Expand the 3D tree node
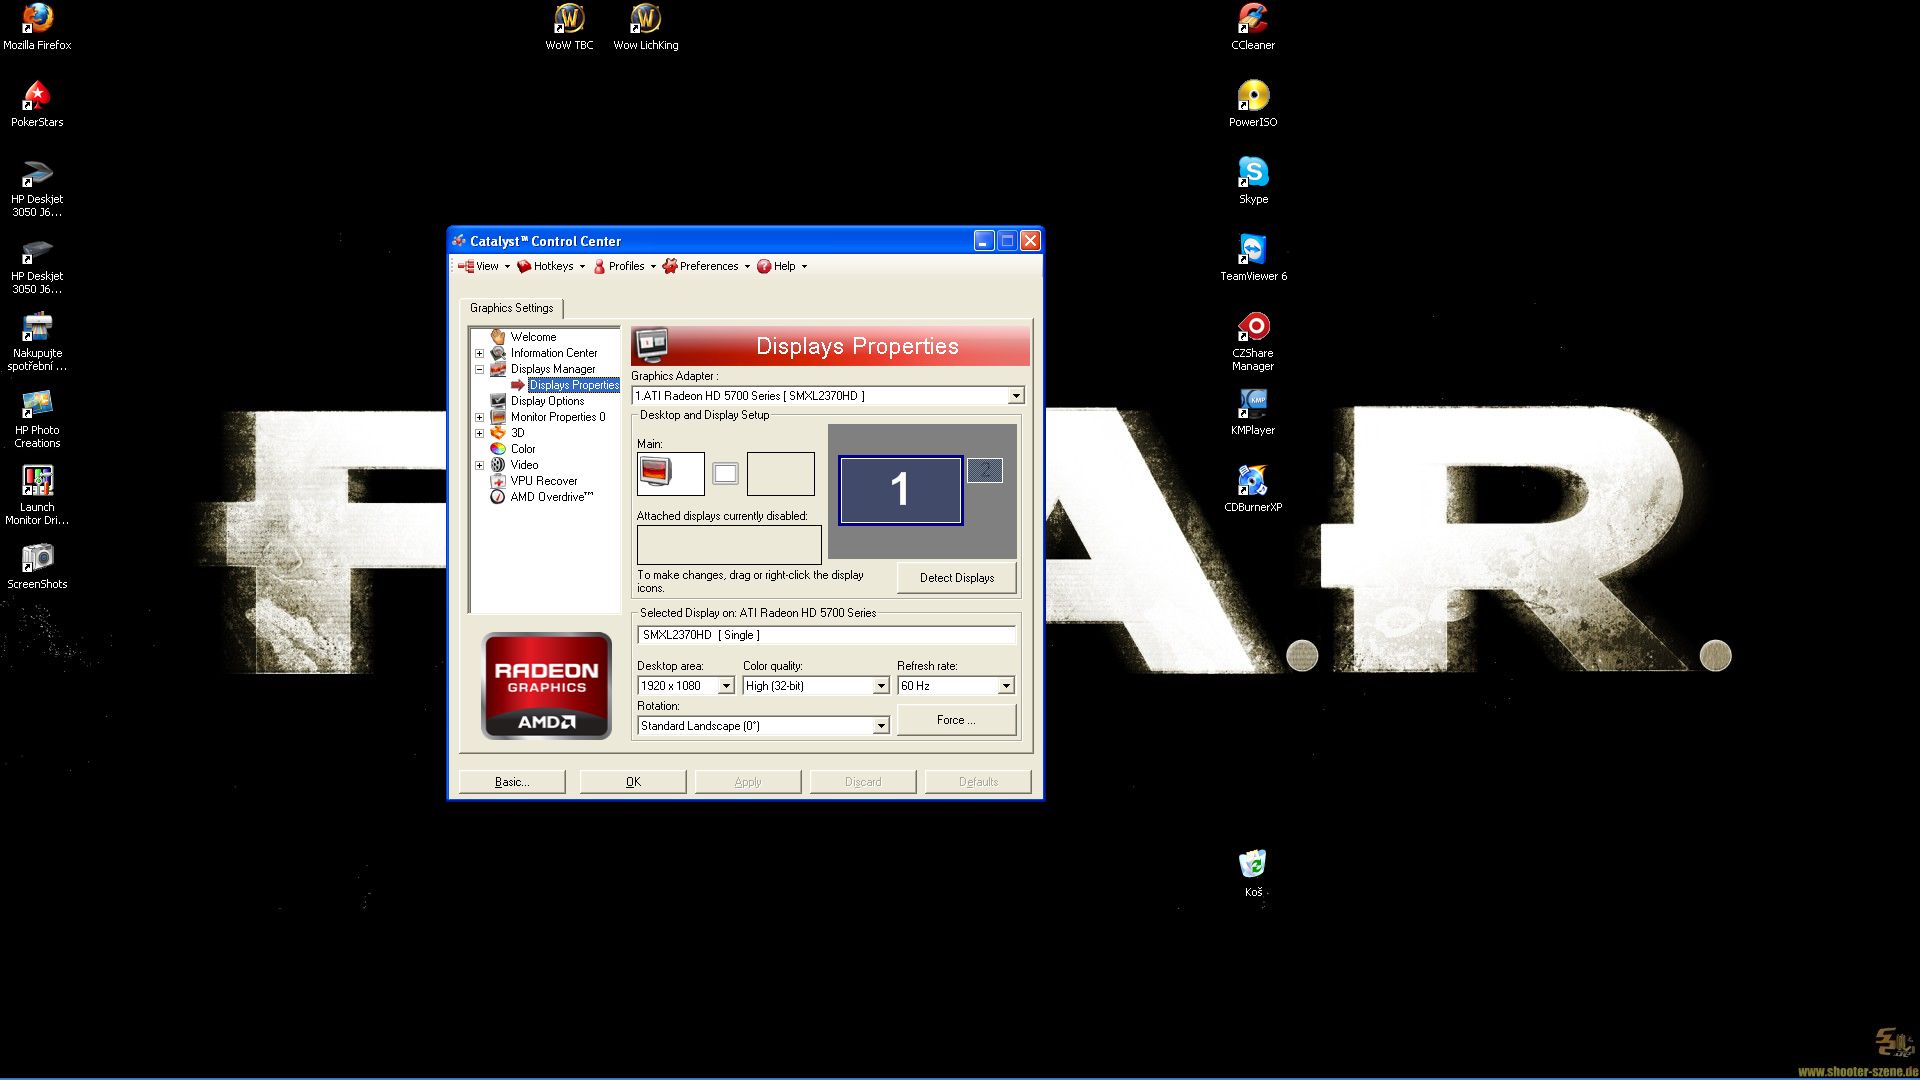1920x1080 pixels. click(479, 433)
